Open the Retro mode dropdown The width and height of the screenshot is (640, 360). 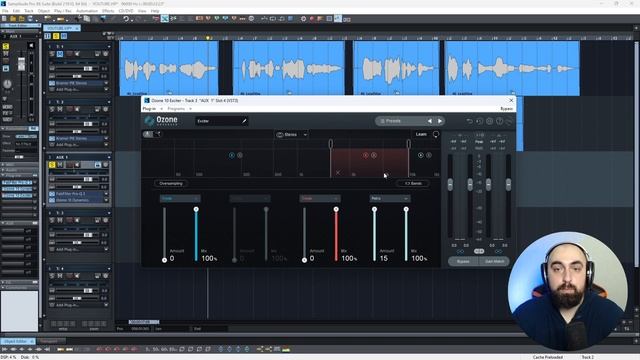pyautogui.click(x=390, y=198)
